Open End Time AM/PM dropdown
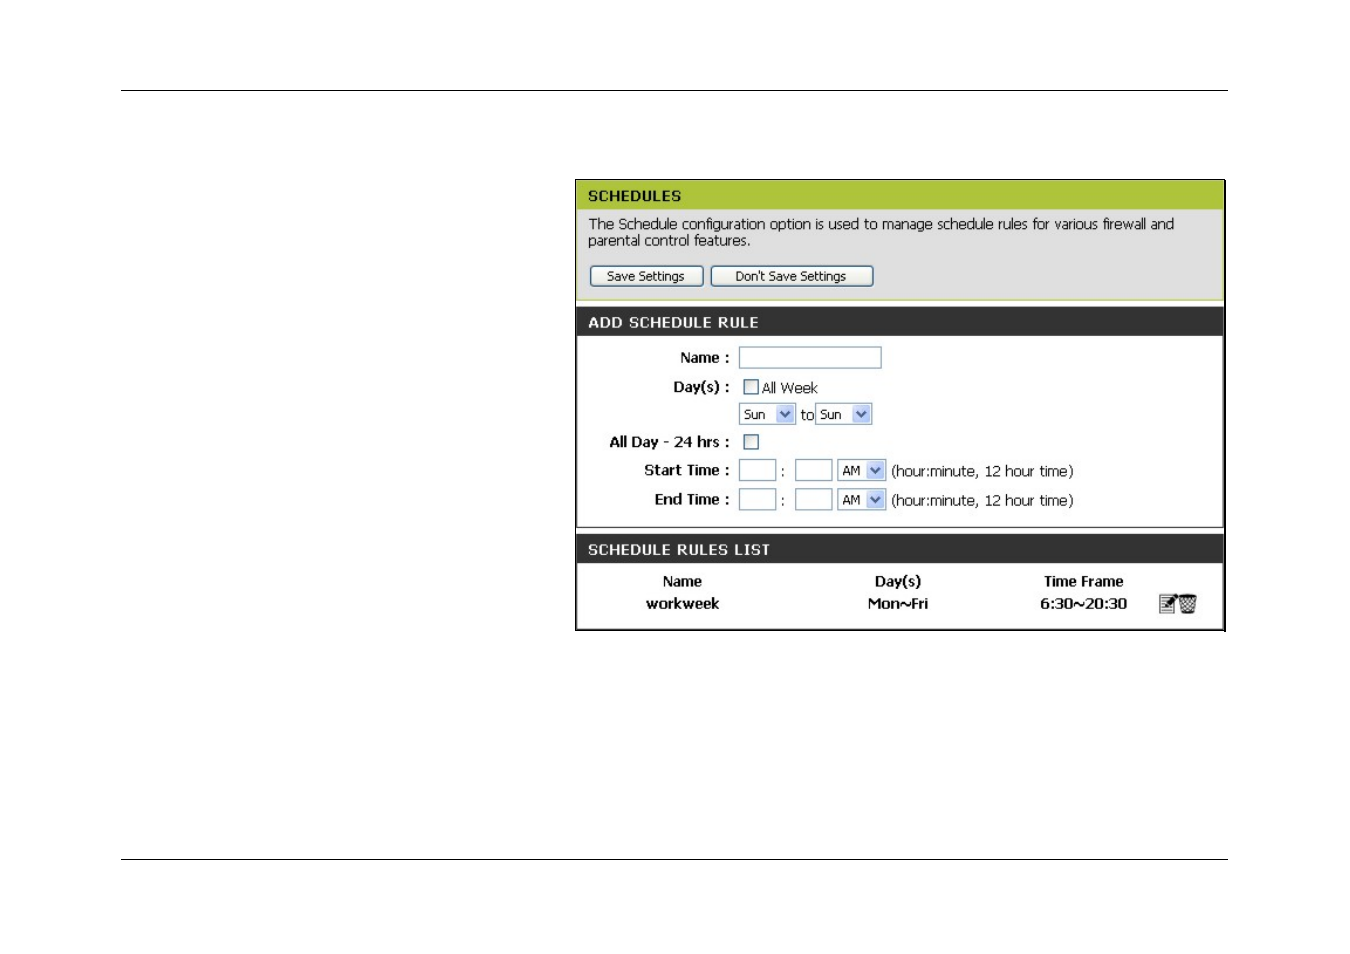The height and width of the screenshot is (954, 1350). (862, 500)
